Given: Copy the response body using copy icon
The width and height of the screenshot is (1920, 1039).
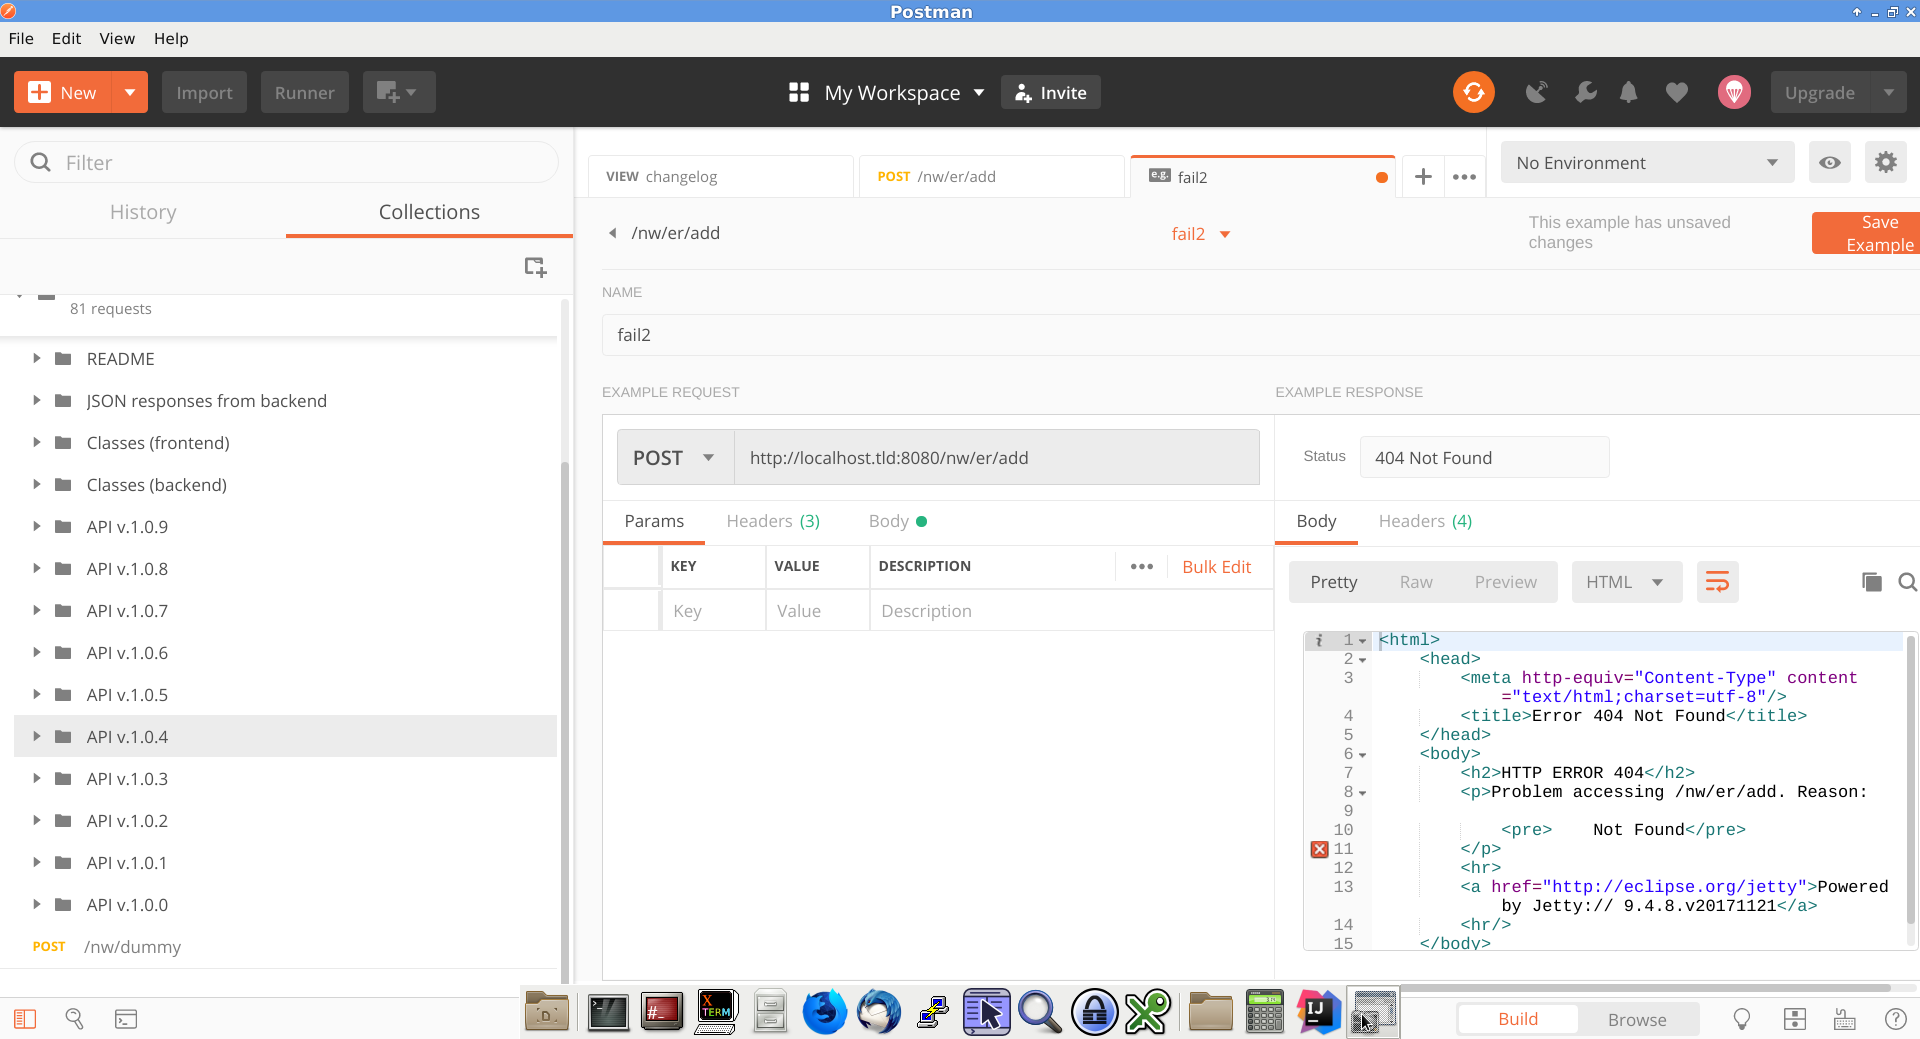Looking at the screenshot, I should (x=1871, y=581).
